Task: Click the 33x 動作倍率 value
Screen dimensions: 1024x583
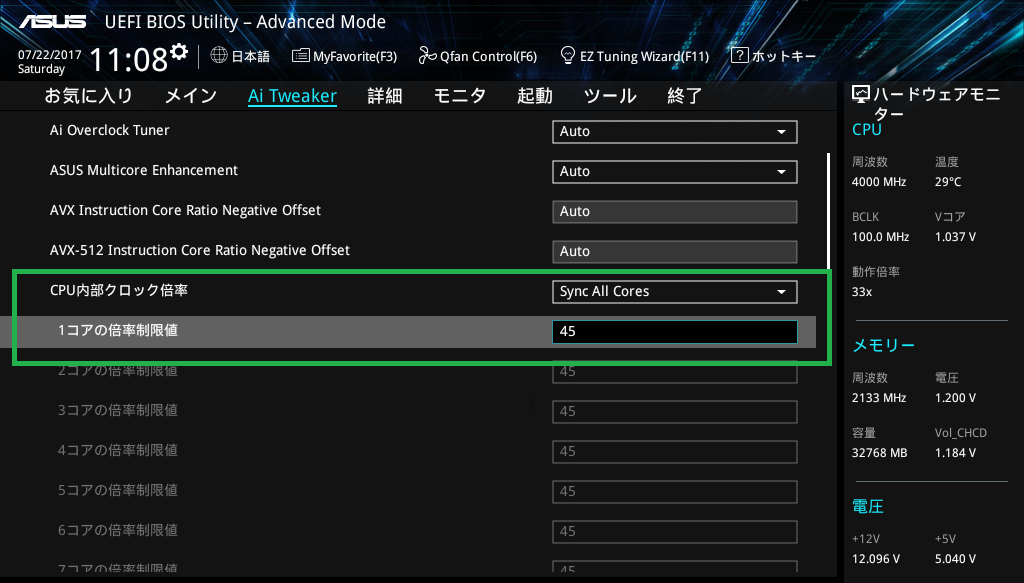Action: pos(861,292)
